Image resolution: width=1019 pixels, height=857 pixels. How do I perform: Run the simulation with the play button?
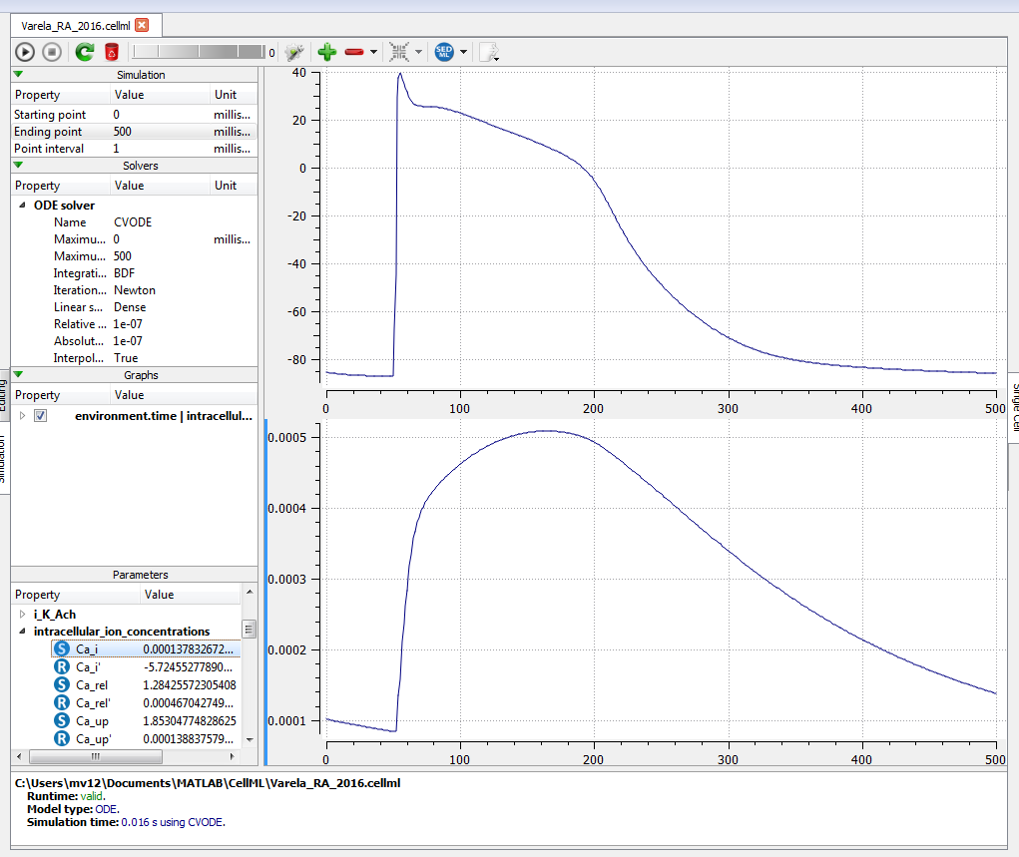pos(25,52)
